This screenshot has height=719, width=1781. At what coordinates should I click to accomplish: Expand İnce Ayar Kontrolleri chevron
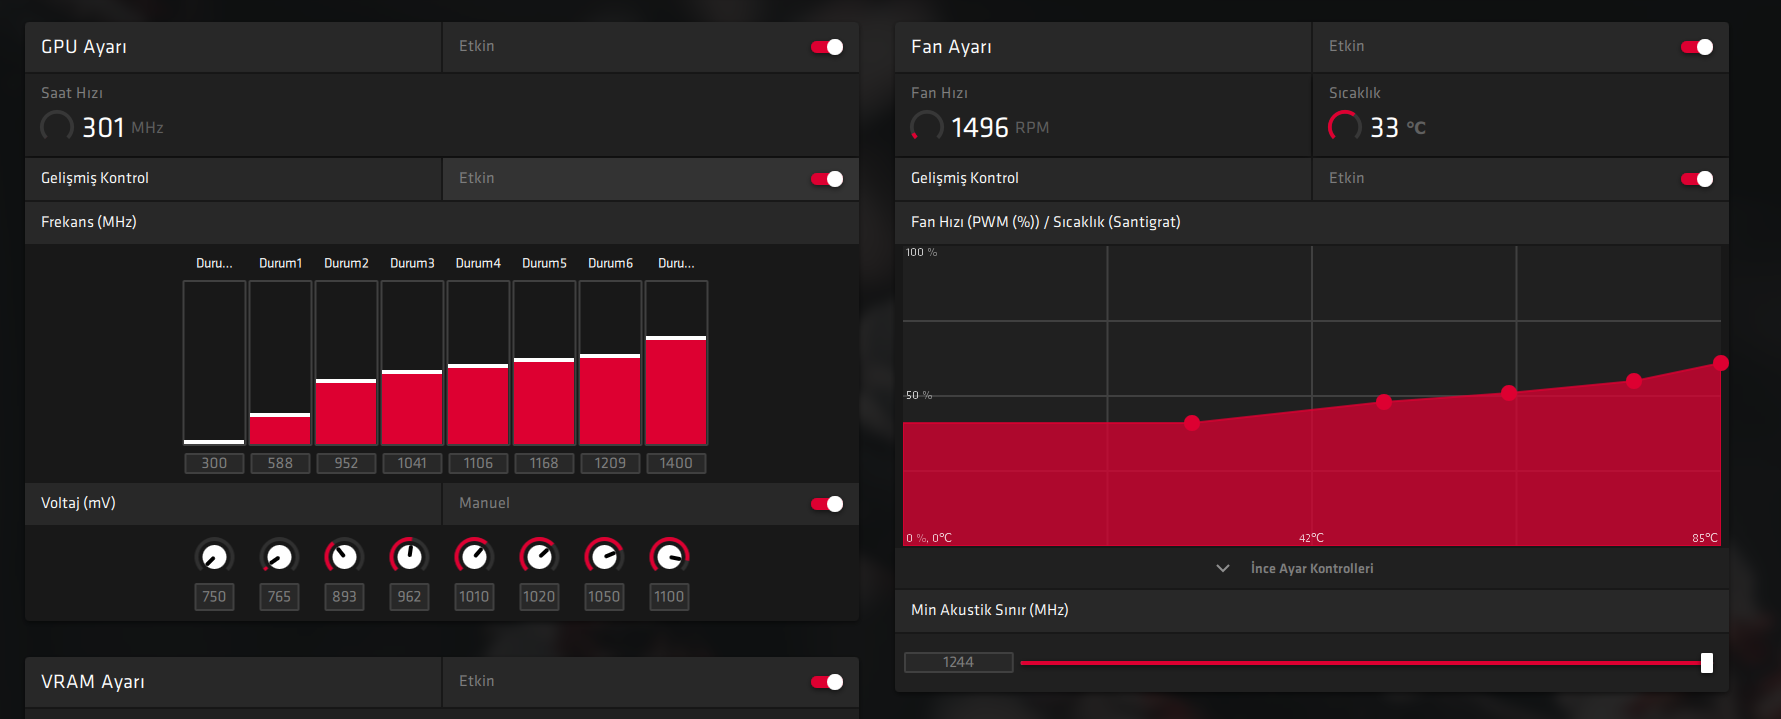point(1222,568)
